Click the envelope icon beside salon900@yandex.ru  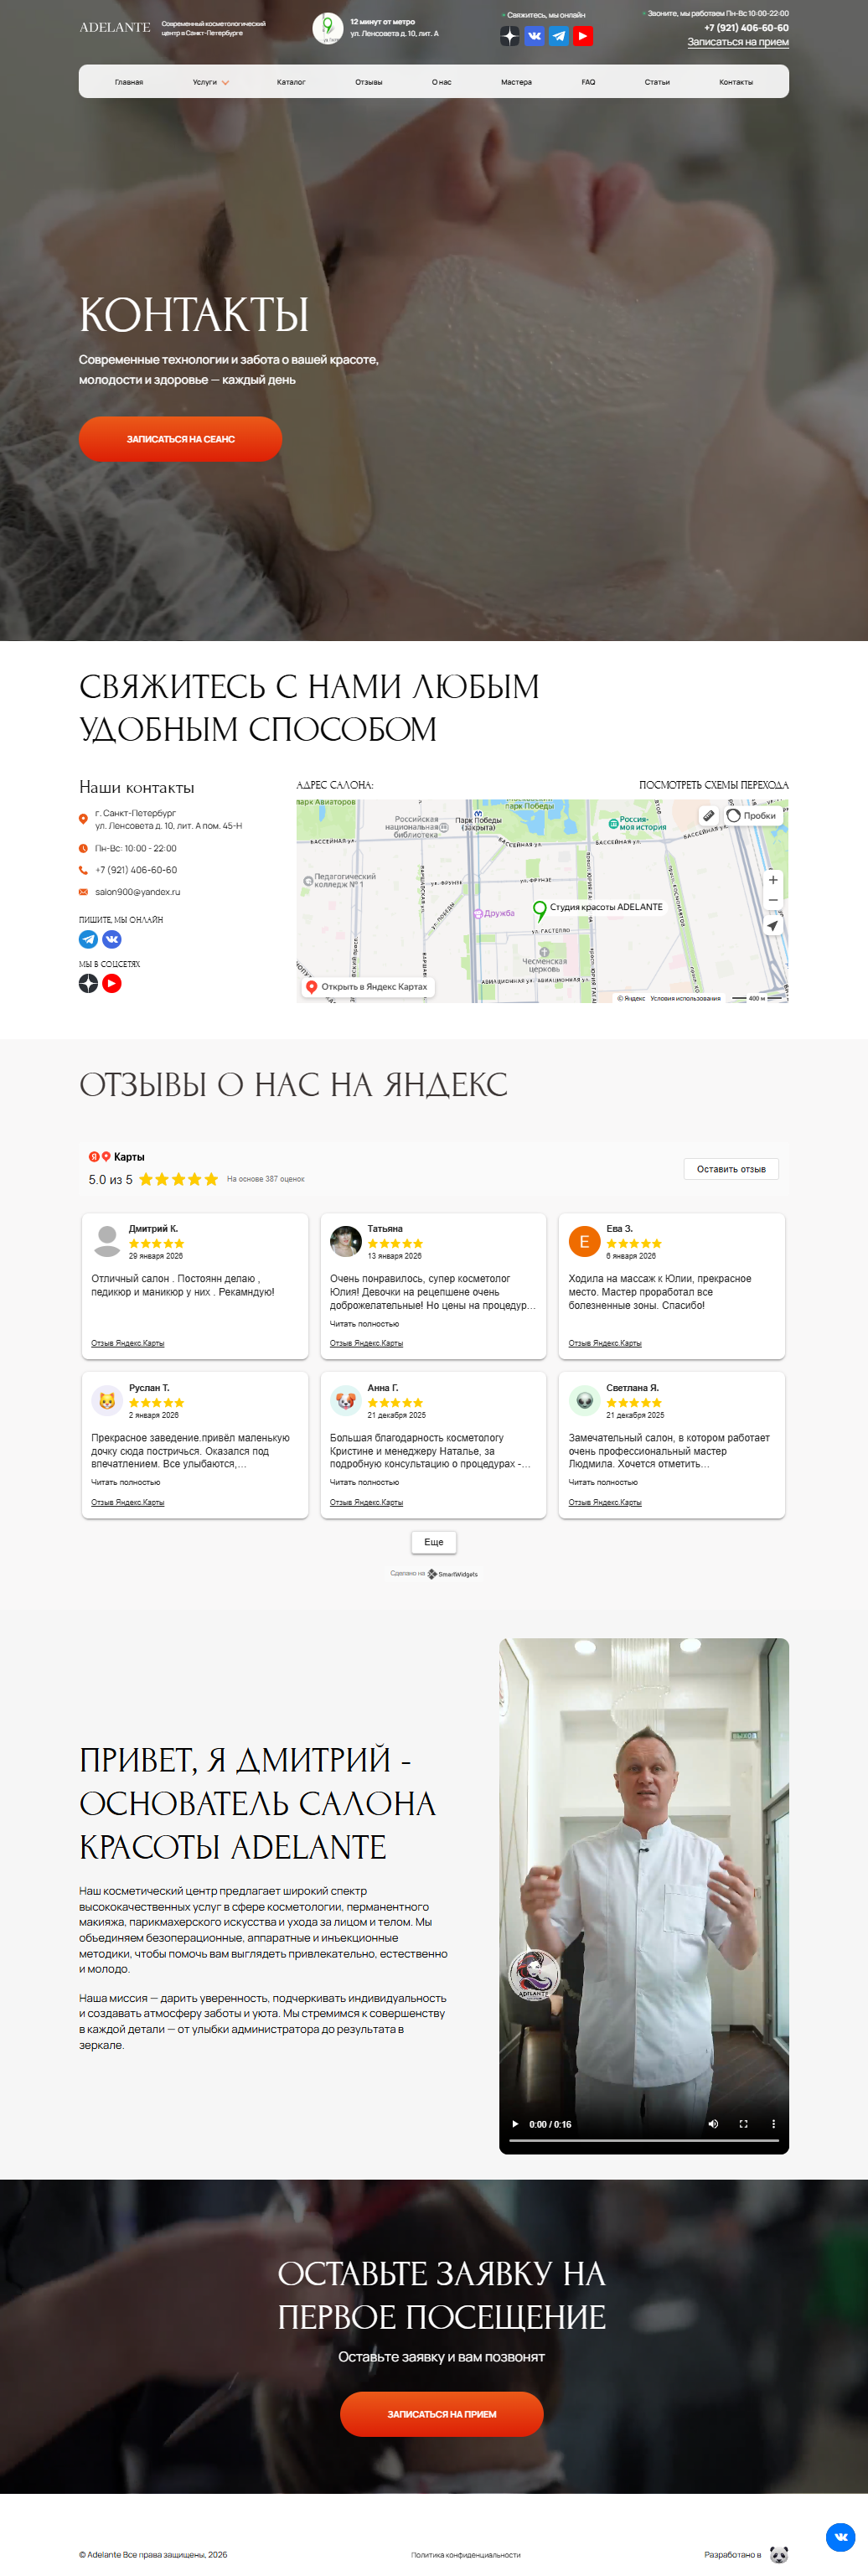(x=83, y=892)
